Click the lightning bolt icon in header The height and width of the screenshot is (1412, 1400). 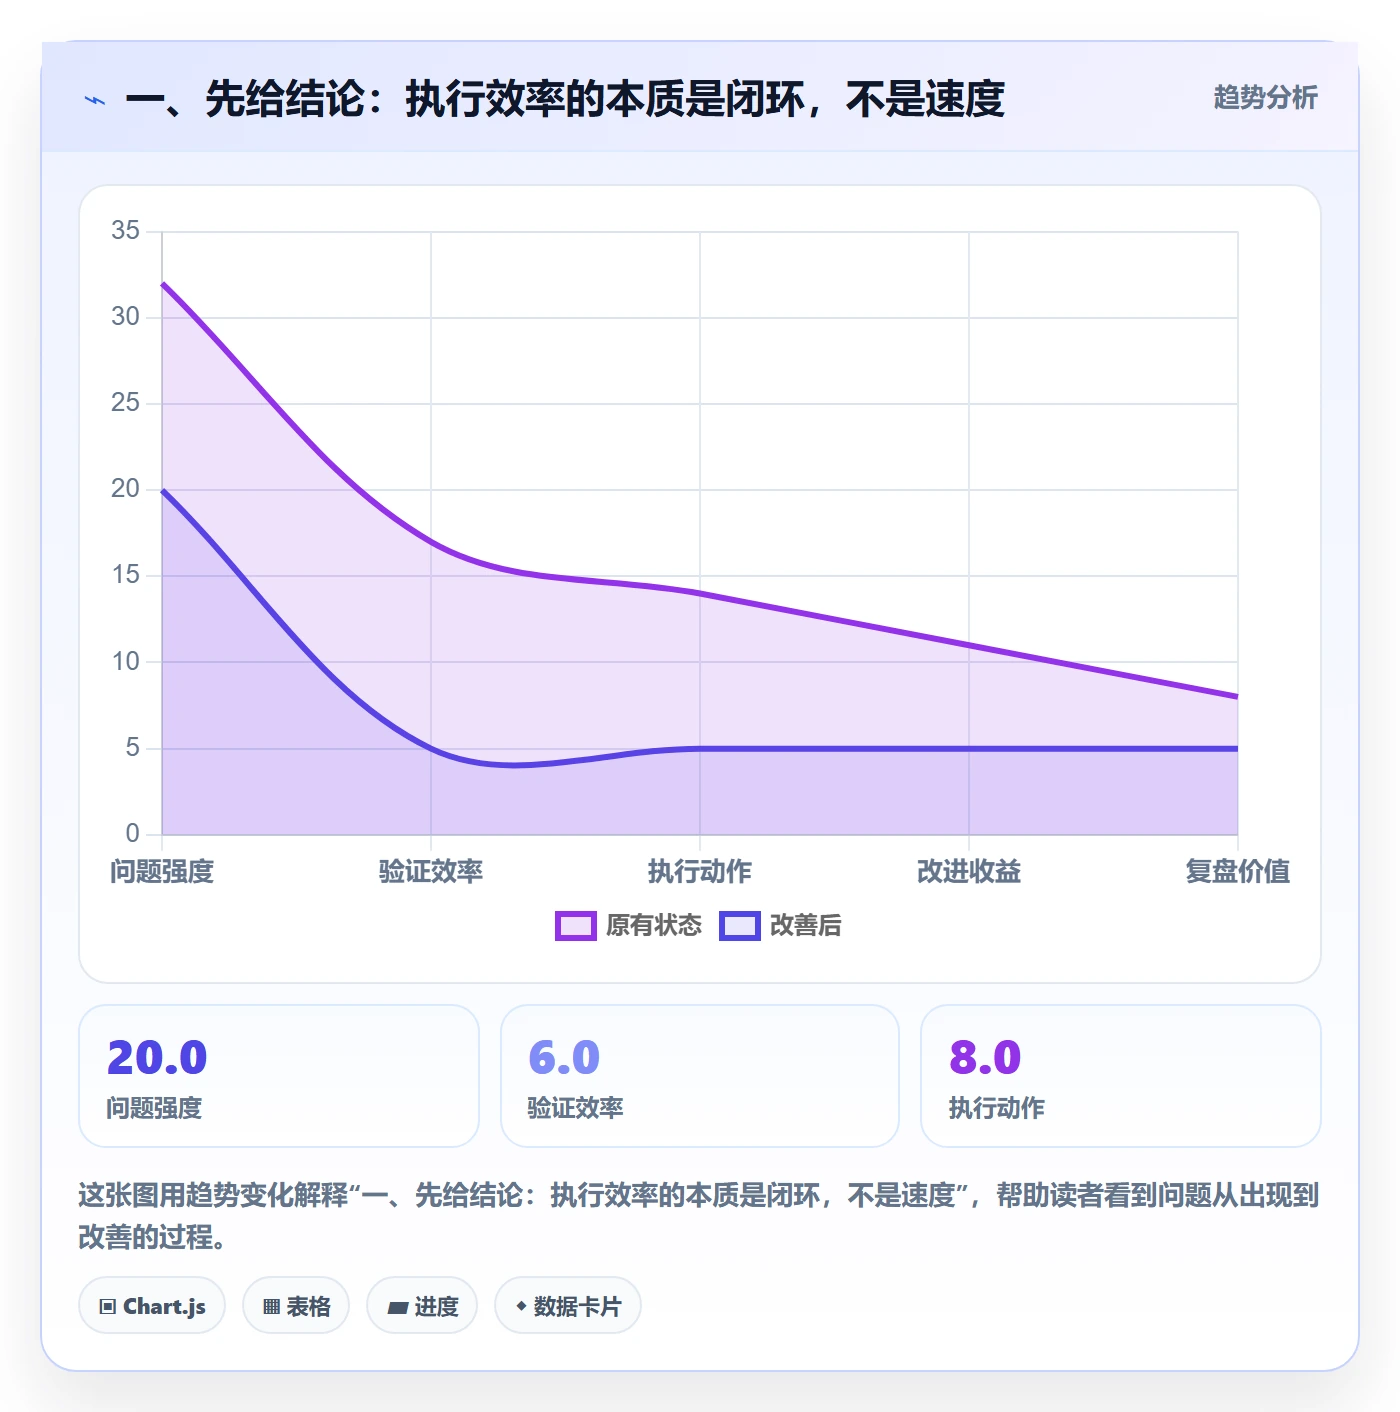click(x=95, y=100)
